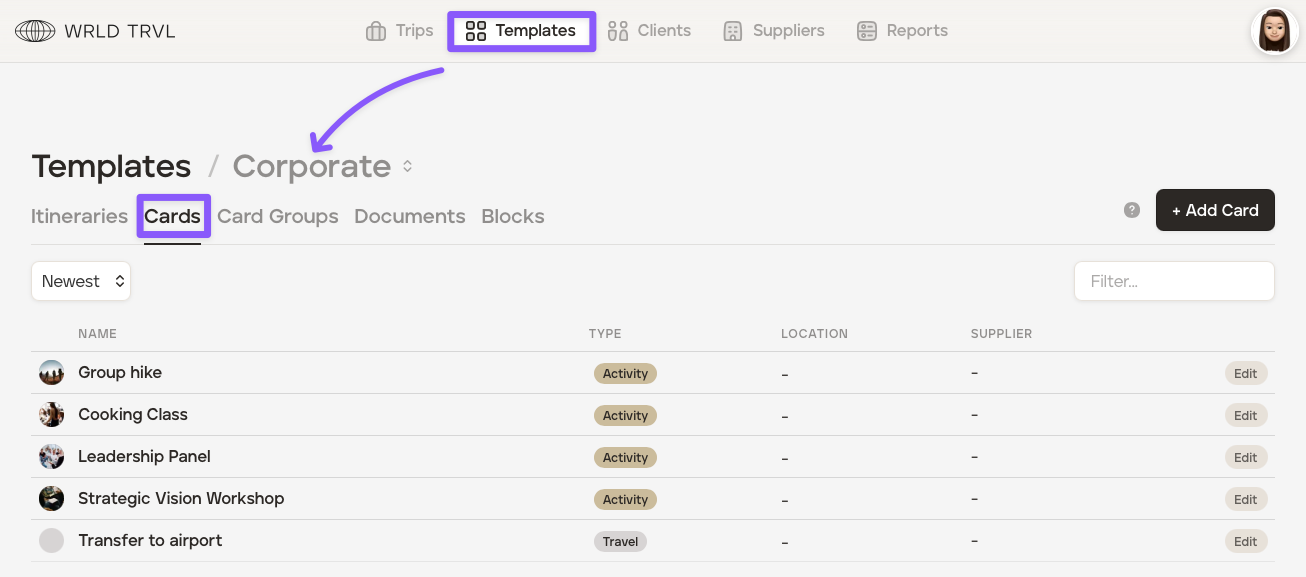Select the Blocks tab
The width and height of the screenshot is (1306, 577).
coord(513,216)
